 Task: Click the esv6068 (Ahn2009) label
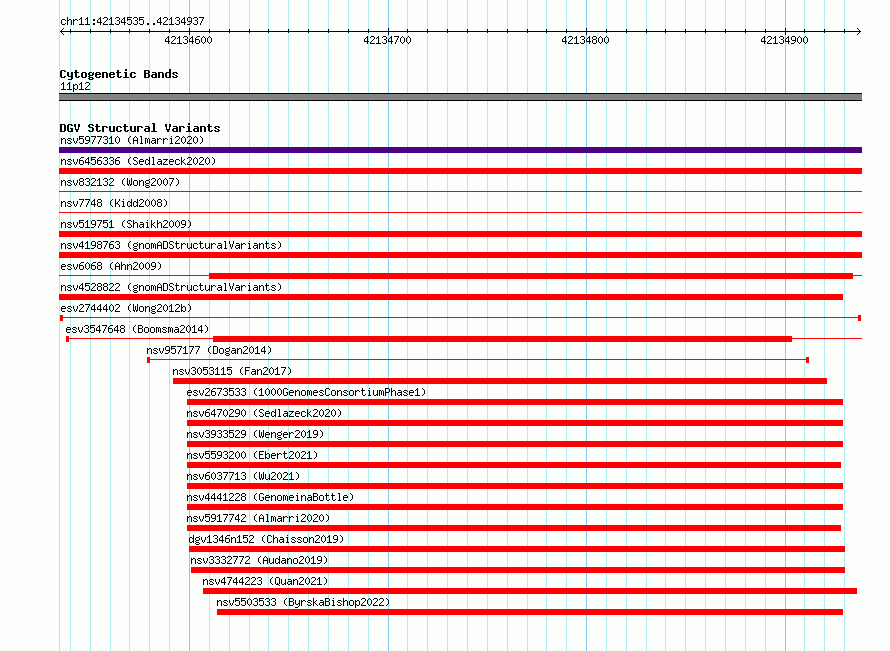111,266
